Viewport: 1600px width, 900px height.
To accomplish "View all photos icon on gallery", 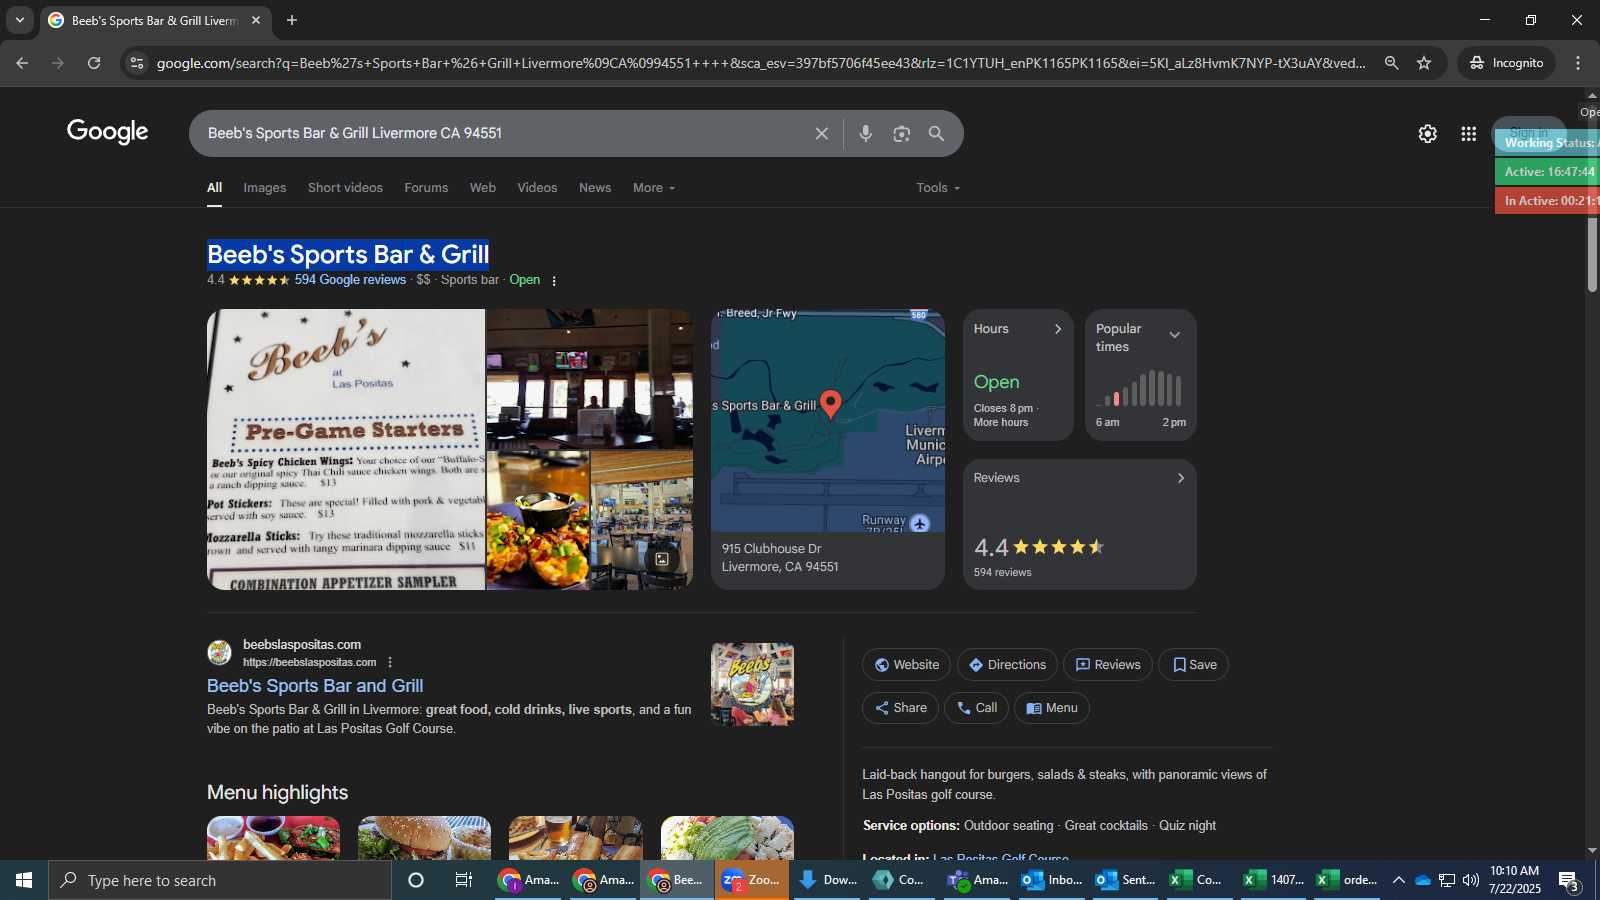I will (662, 559).
